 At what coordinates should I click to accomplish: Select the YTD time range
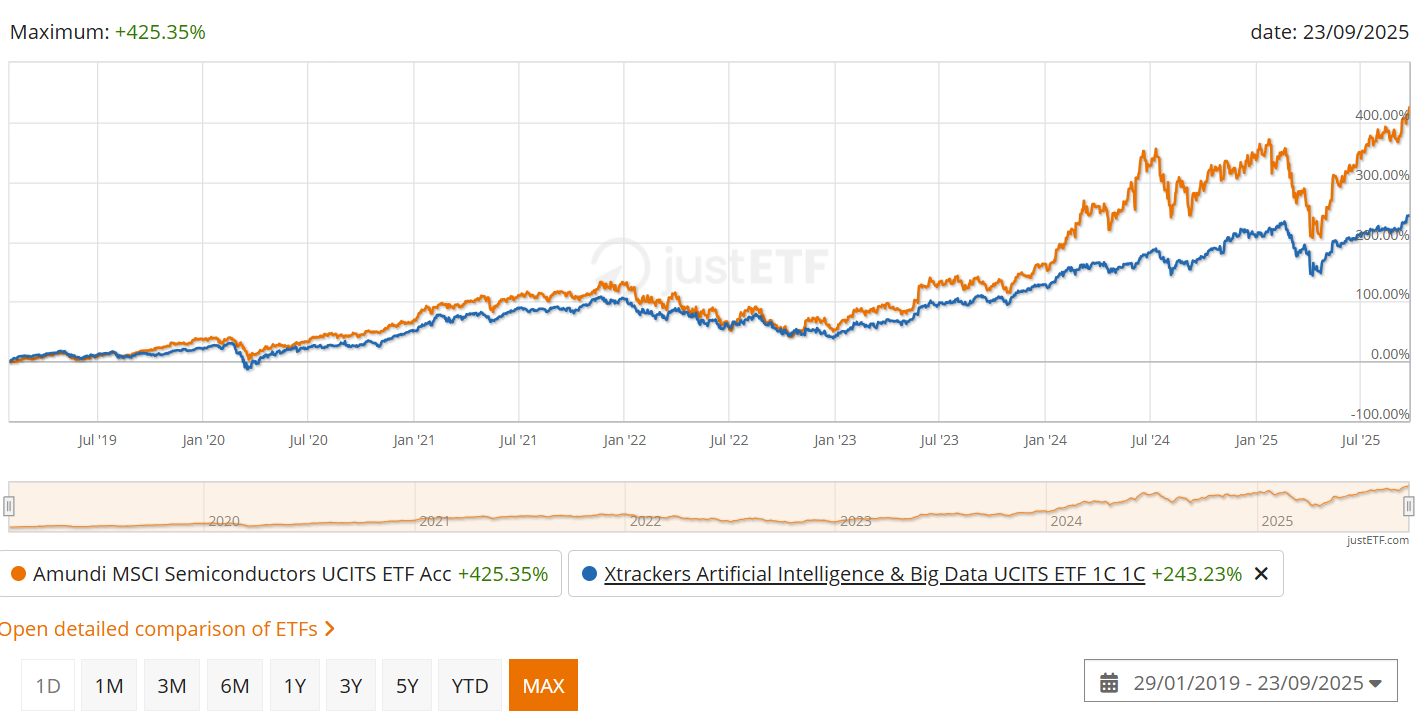(470, 686)
